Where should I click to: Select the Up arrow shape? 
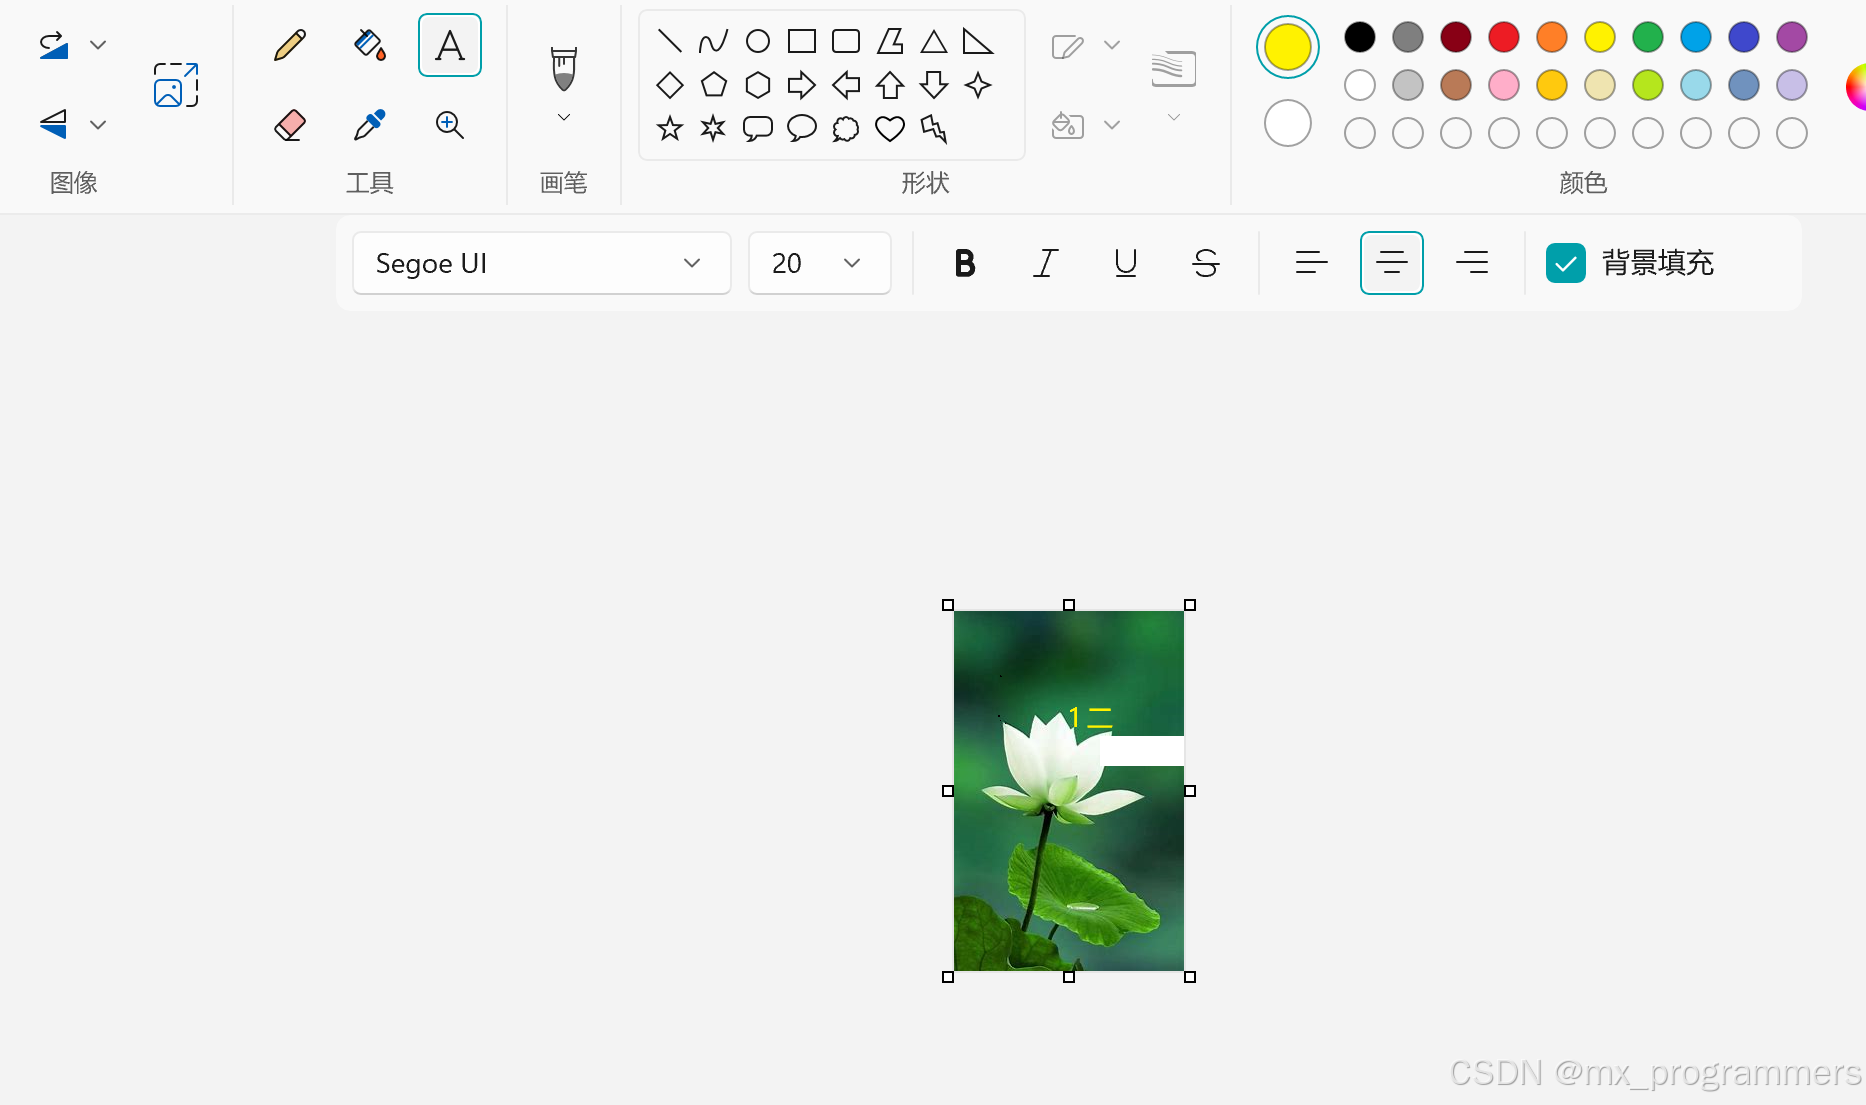(890, 85)
